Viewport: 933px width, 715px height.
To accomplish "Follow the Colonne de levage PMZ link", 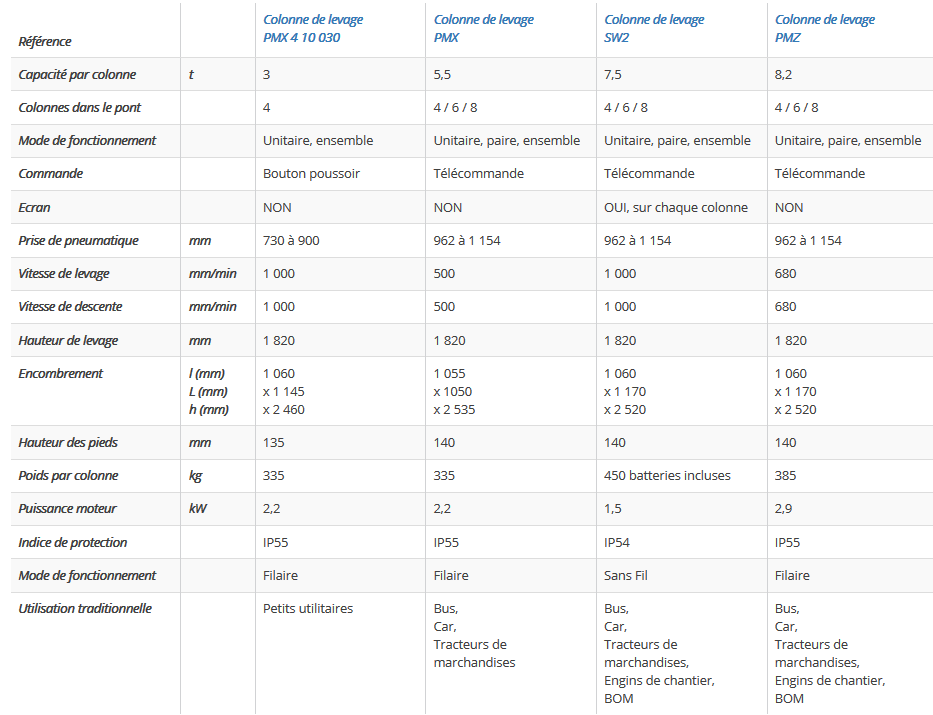I will pyautogui.click(x=824, y=28).
